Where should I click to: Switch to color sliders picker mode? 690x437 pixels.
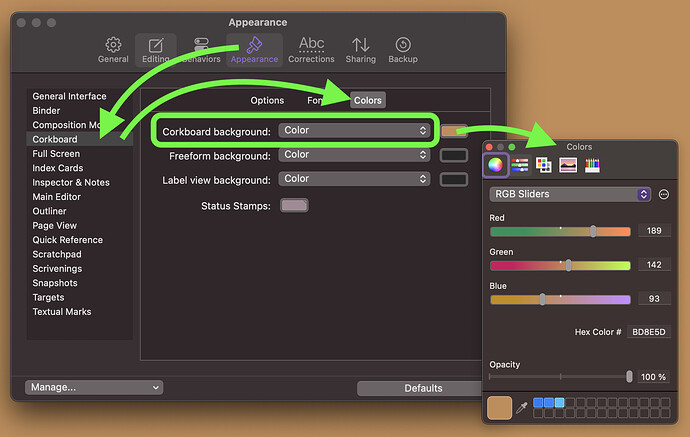coord(520,165)
